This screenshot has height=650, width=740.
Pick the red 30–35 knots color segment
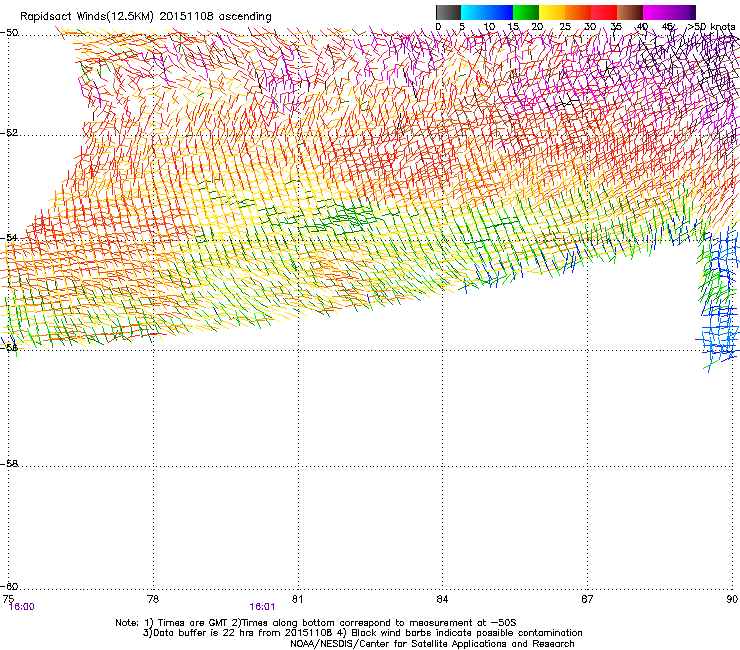(x=604, y=12)
